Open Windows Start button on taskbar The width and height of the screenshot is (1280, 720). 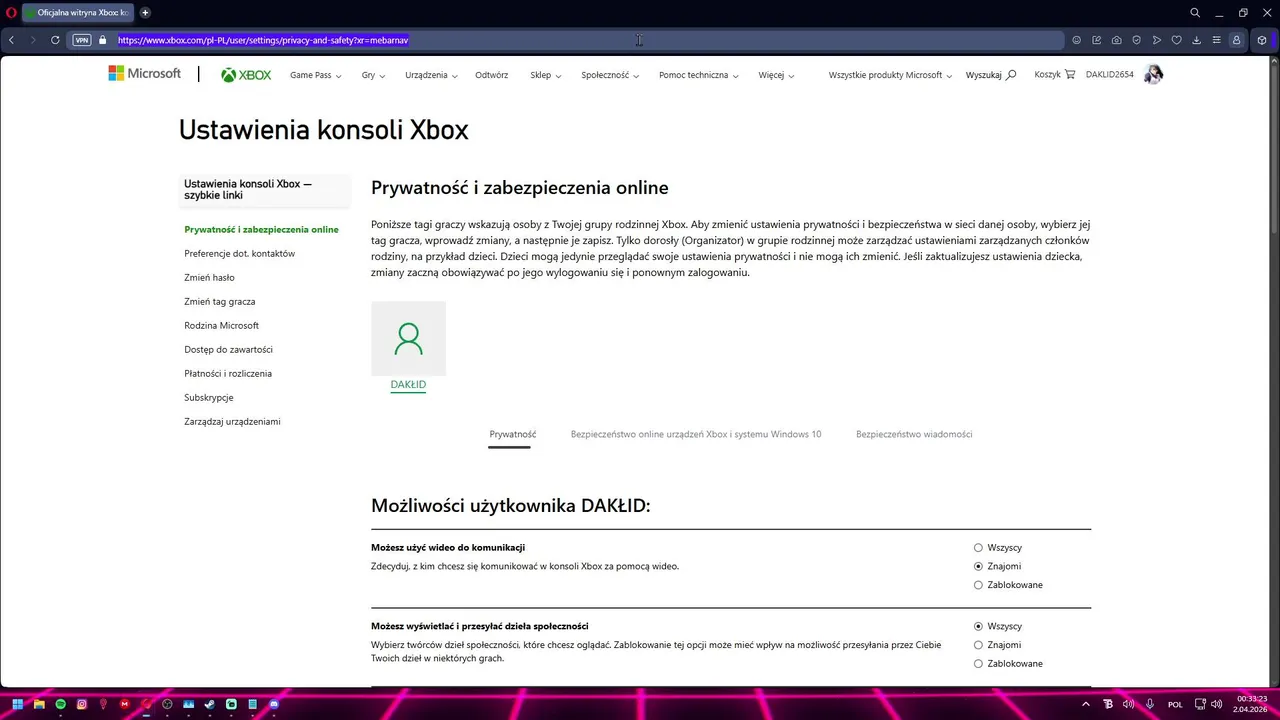(x=17, y=704)
